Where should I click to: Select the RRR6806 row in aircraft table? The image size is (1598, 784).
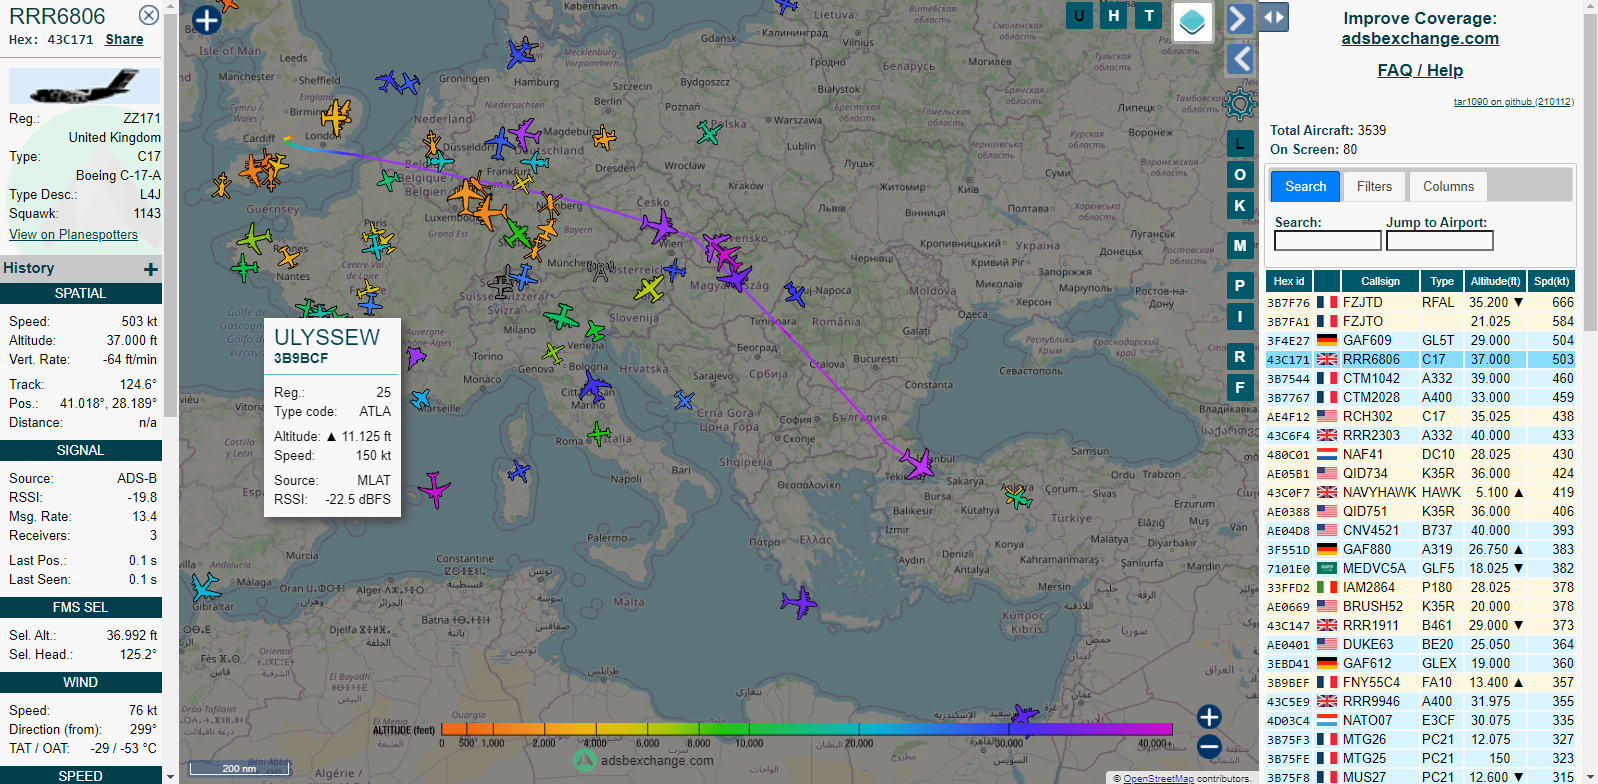coord(1420,359)
